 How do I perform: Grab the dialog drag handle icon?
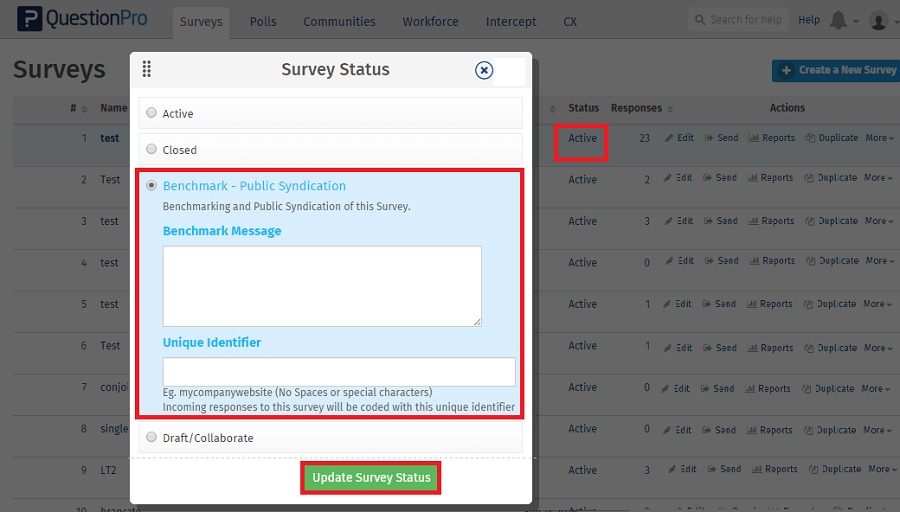pos(147,69)
